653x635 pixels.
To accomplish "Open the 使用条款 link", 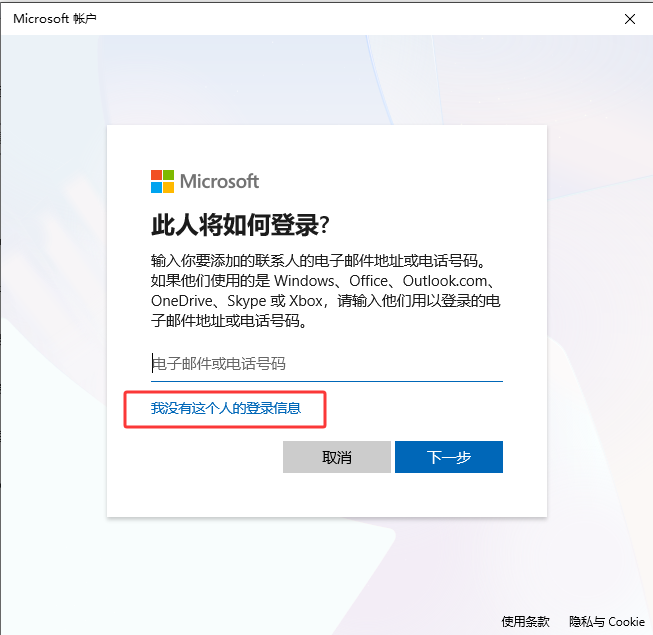I will 526,621.
